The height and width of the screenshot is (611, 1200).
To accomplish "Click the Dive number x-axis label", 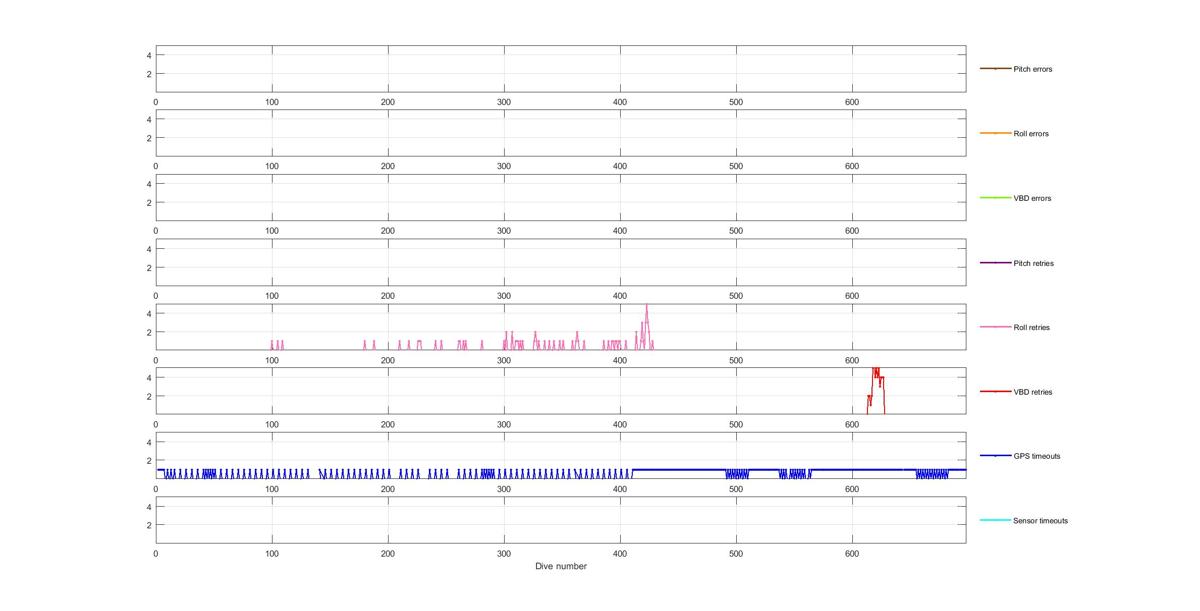I will coord(561,566).
